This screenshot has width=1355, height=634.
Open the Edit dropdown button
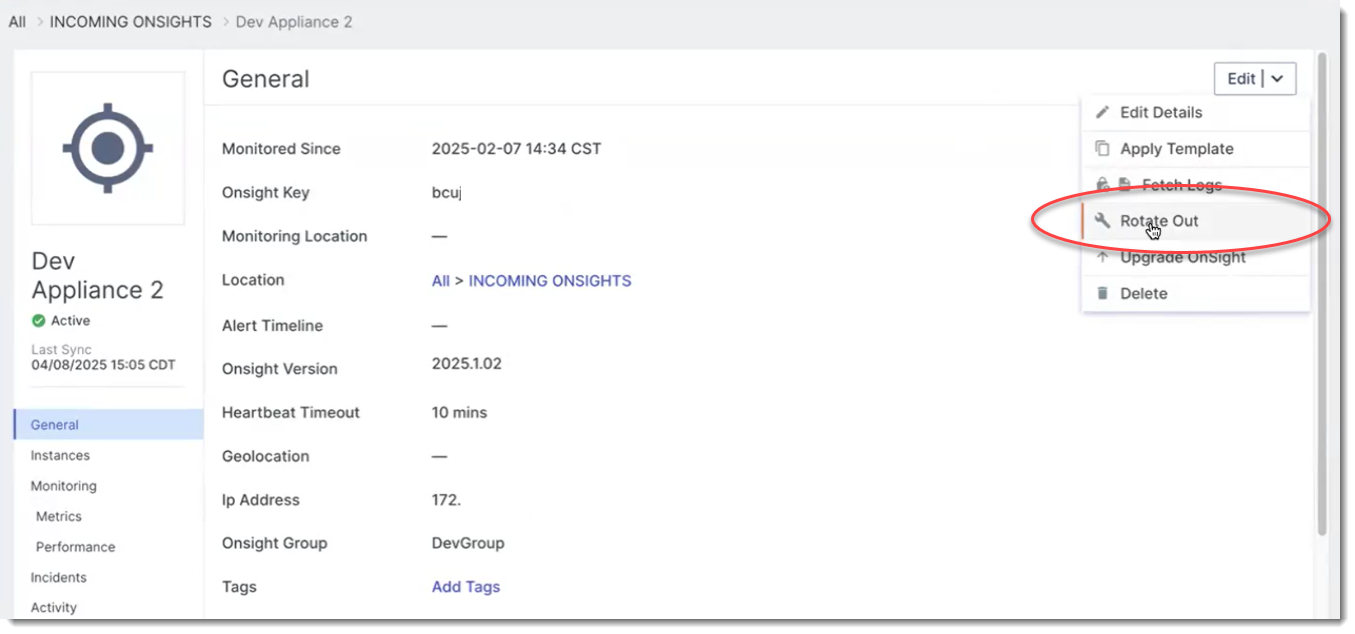(x=1254, y=79)
